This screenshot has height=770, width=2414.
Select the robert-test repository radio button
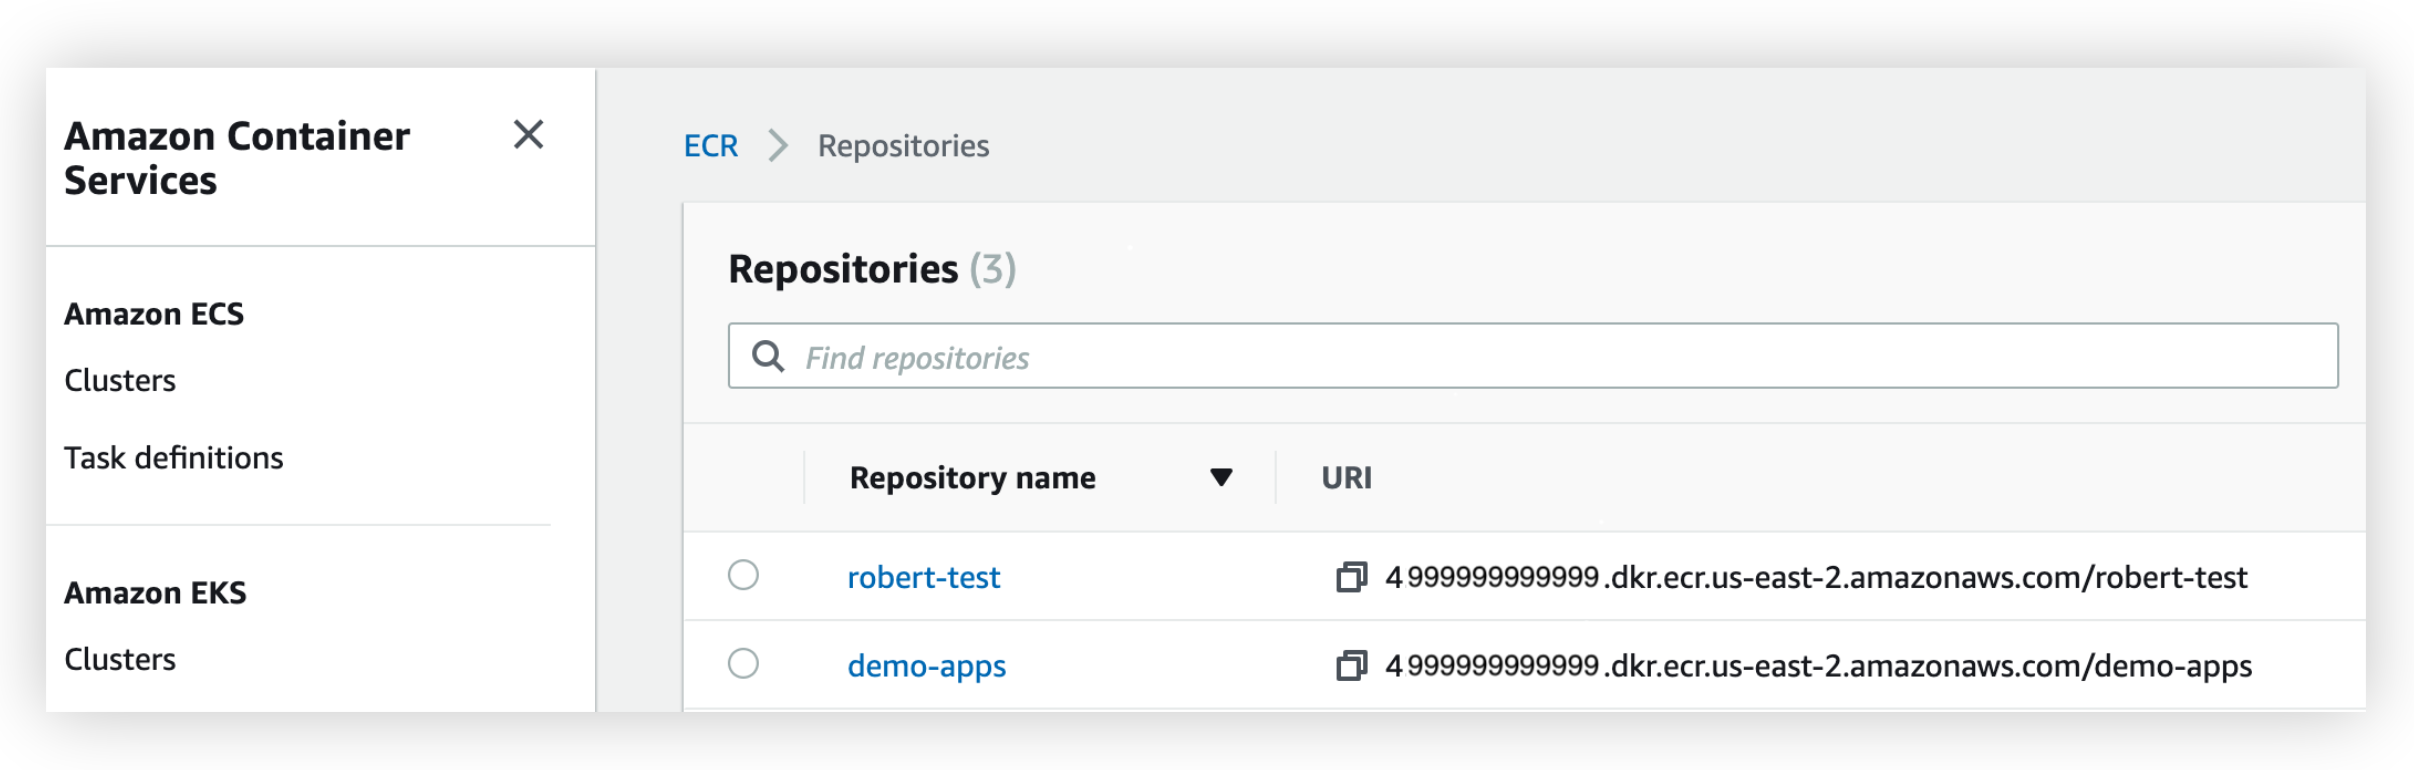click(x=743, y=575)
